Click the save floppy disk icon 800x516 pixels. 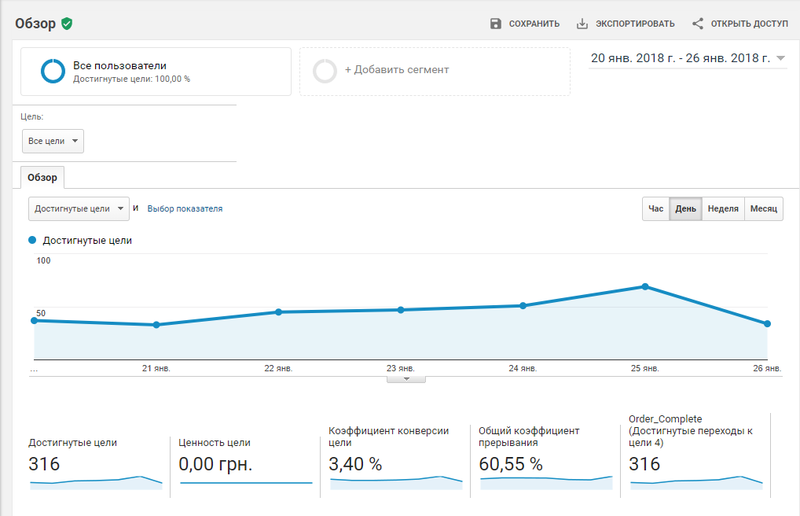click(495, 23)
